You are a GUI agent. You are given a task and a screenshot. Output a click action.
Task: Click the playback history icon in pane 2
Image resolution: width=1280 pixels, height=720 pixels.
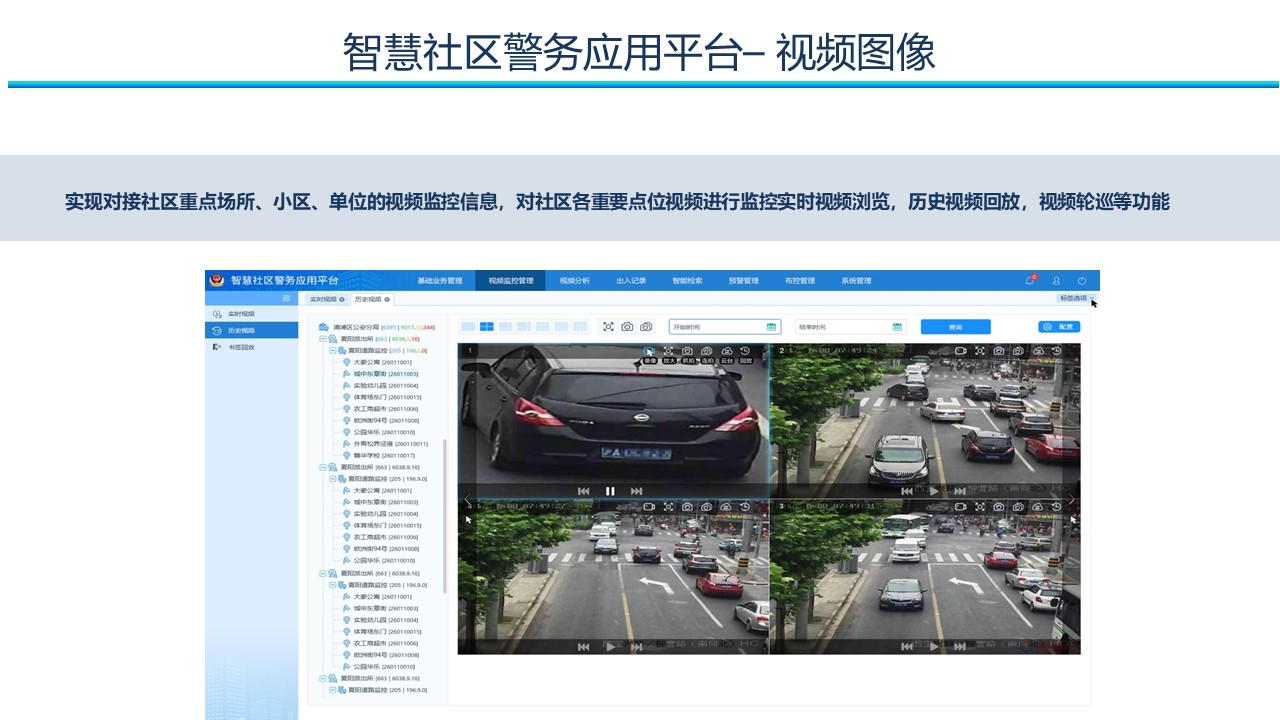click(1055, 351)
